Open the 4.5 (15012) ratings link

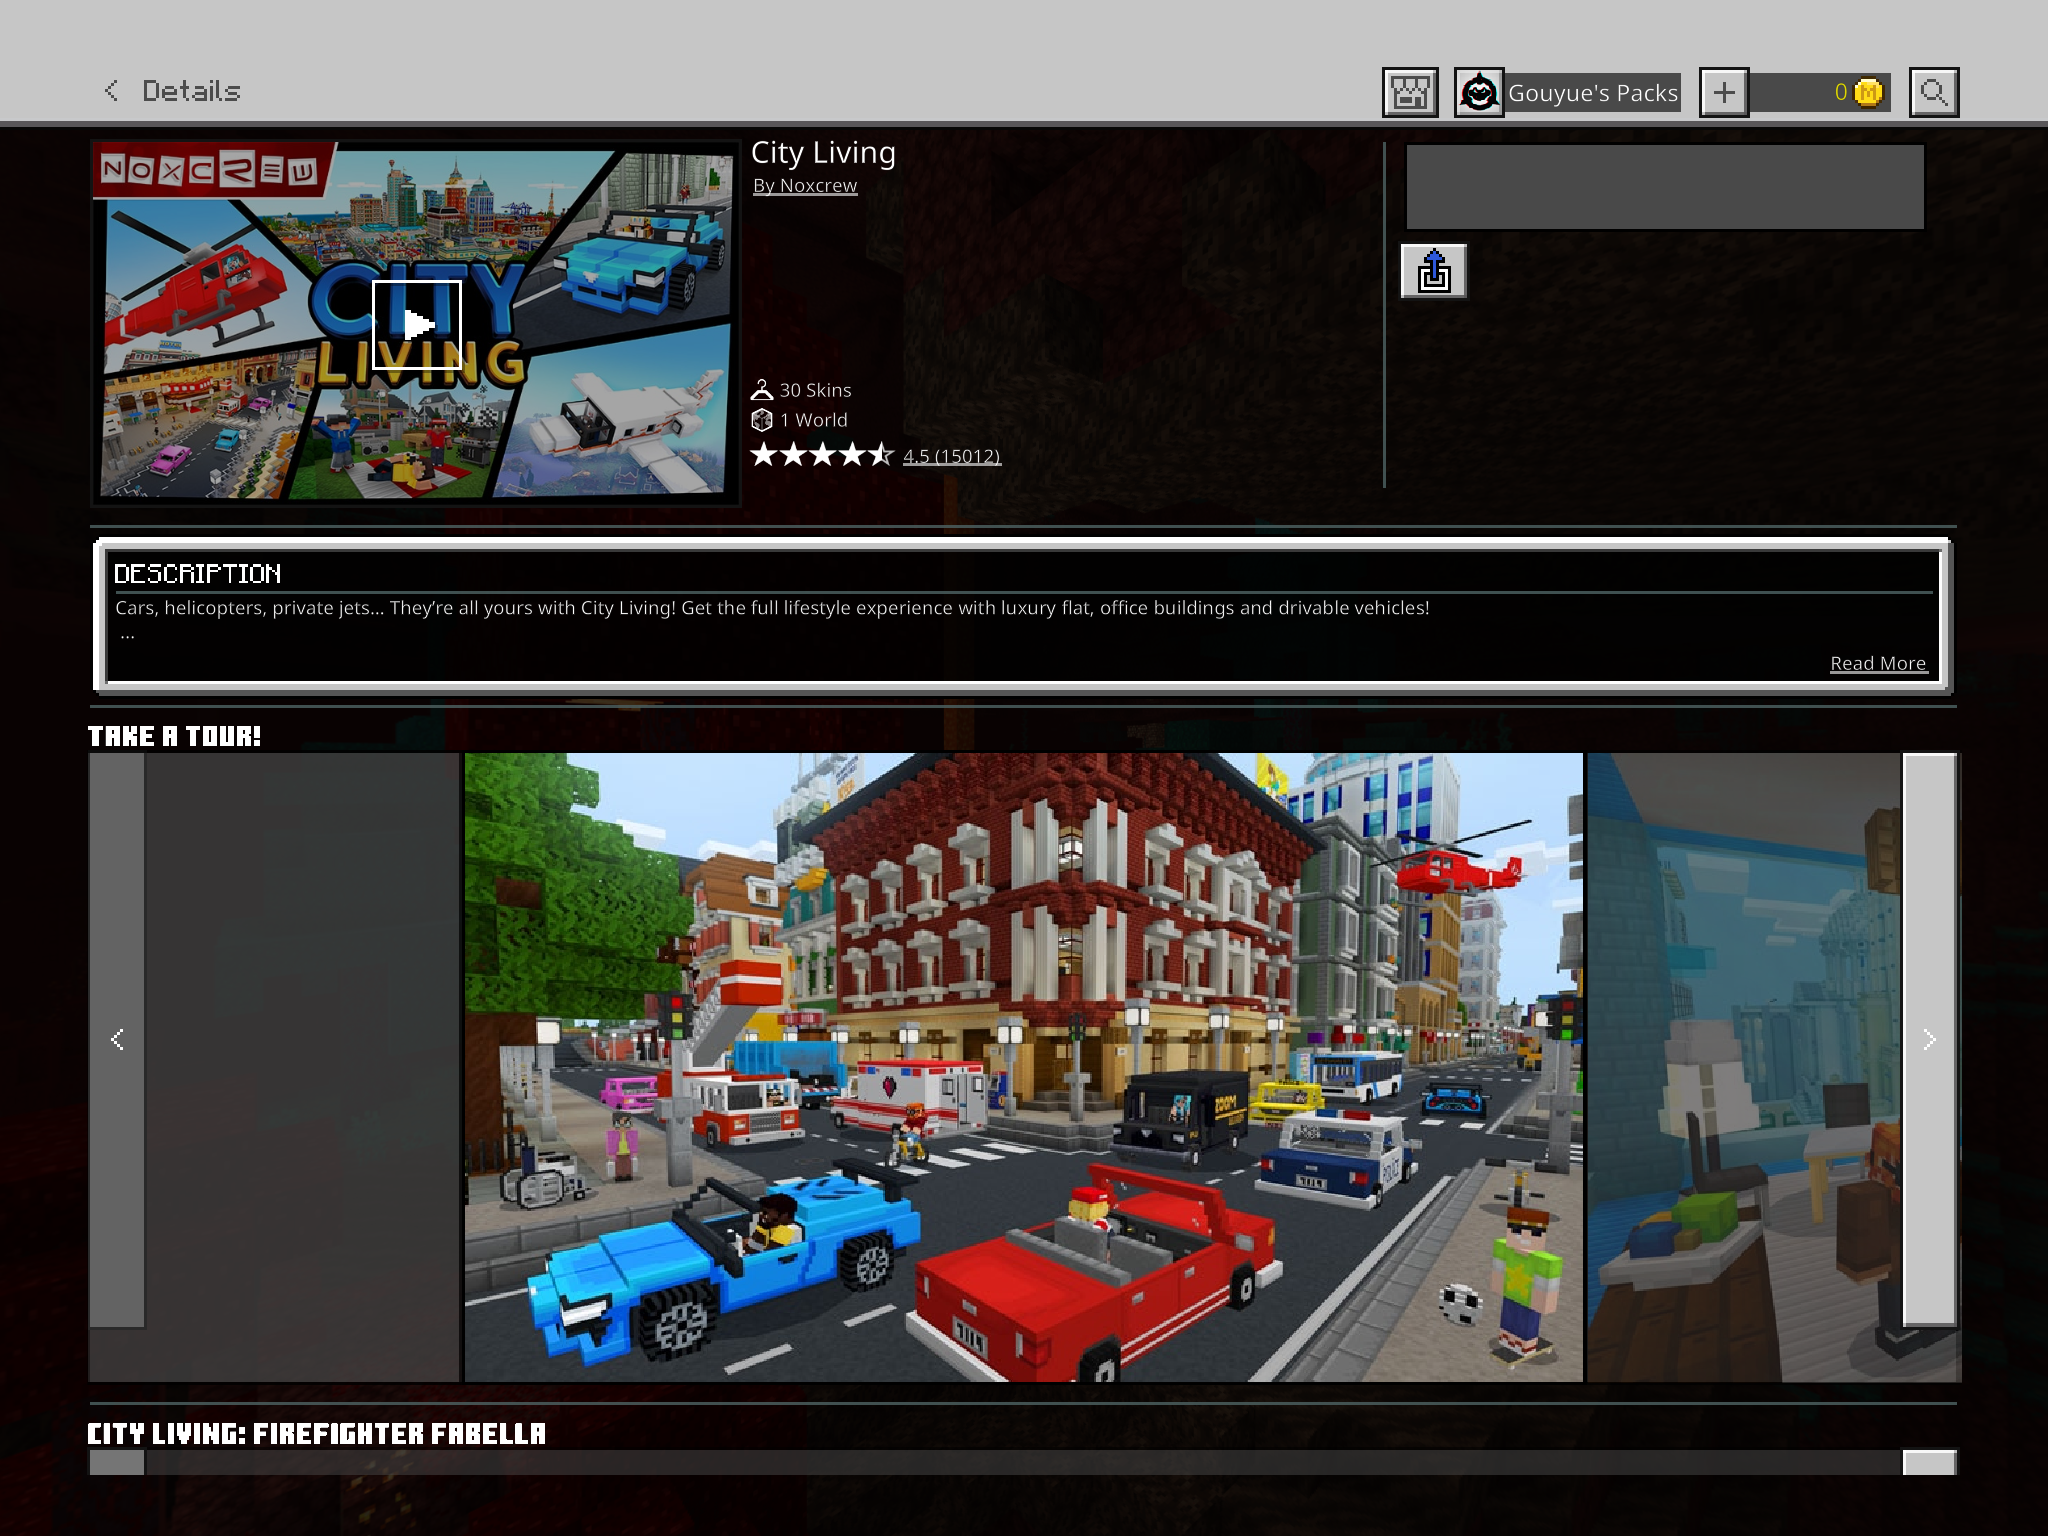(x=951, y=457)
